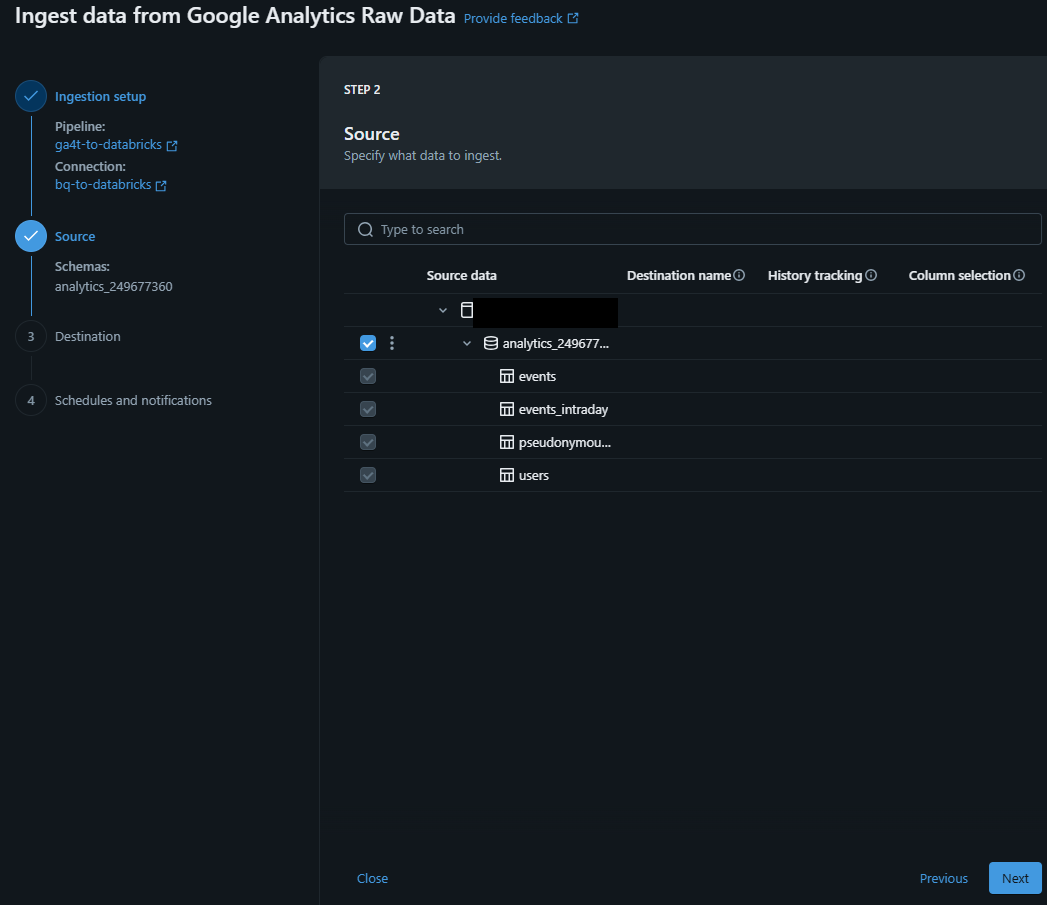1047x905 pixels.
Task: Toggle the users table checkbox
Action: click(368, 475)
